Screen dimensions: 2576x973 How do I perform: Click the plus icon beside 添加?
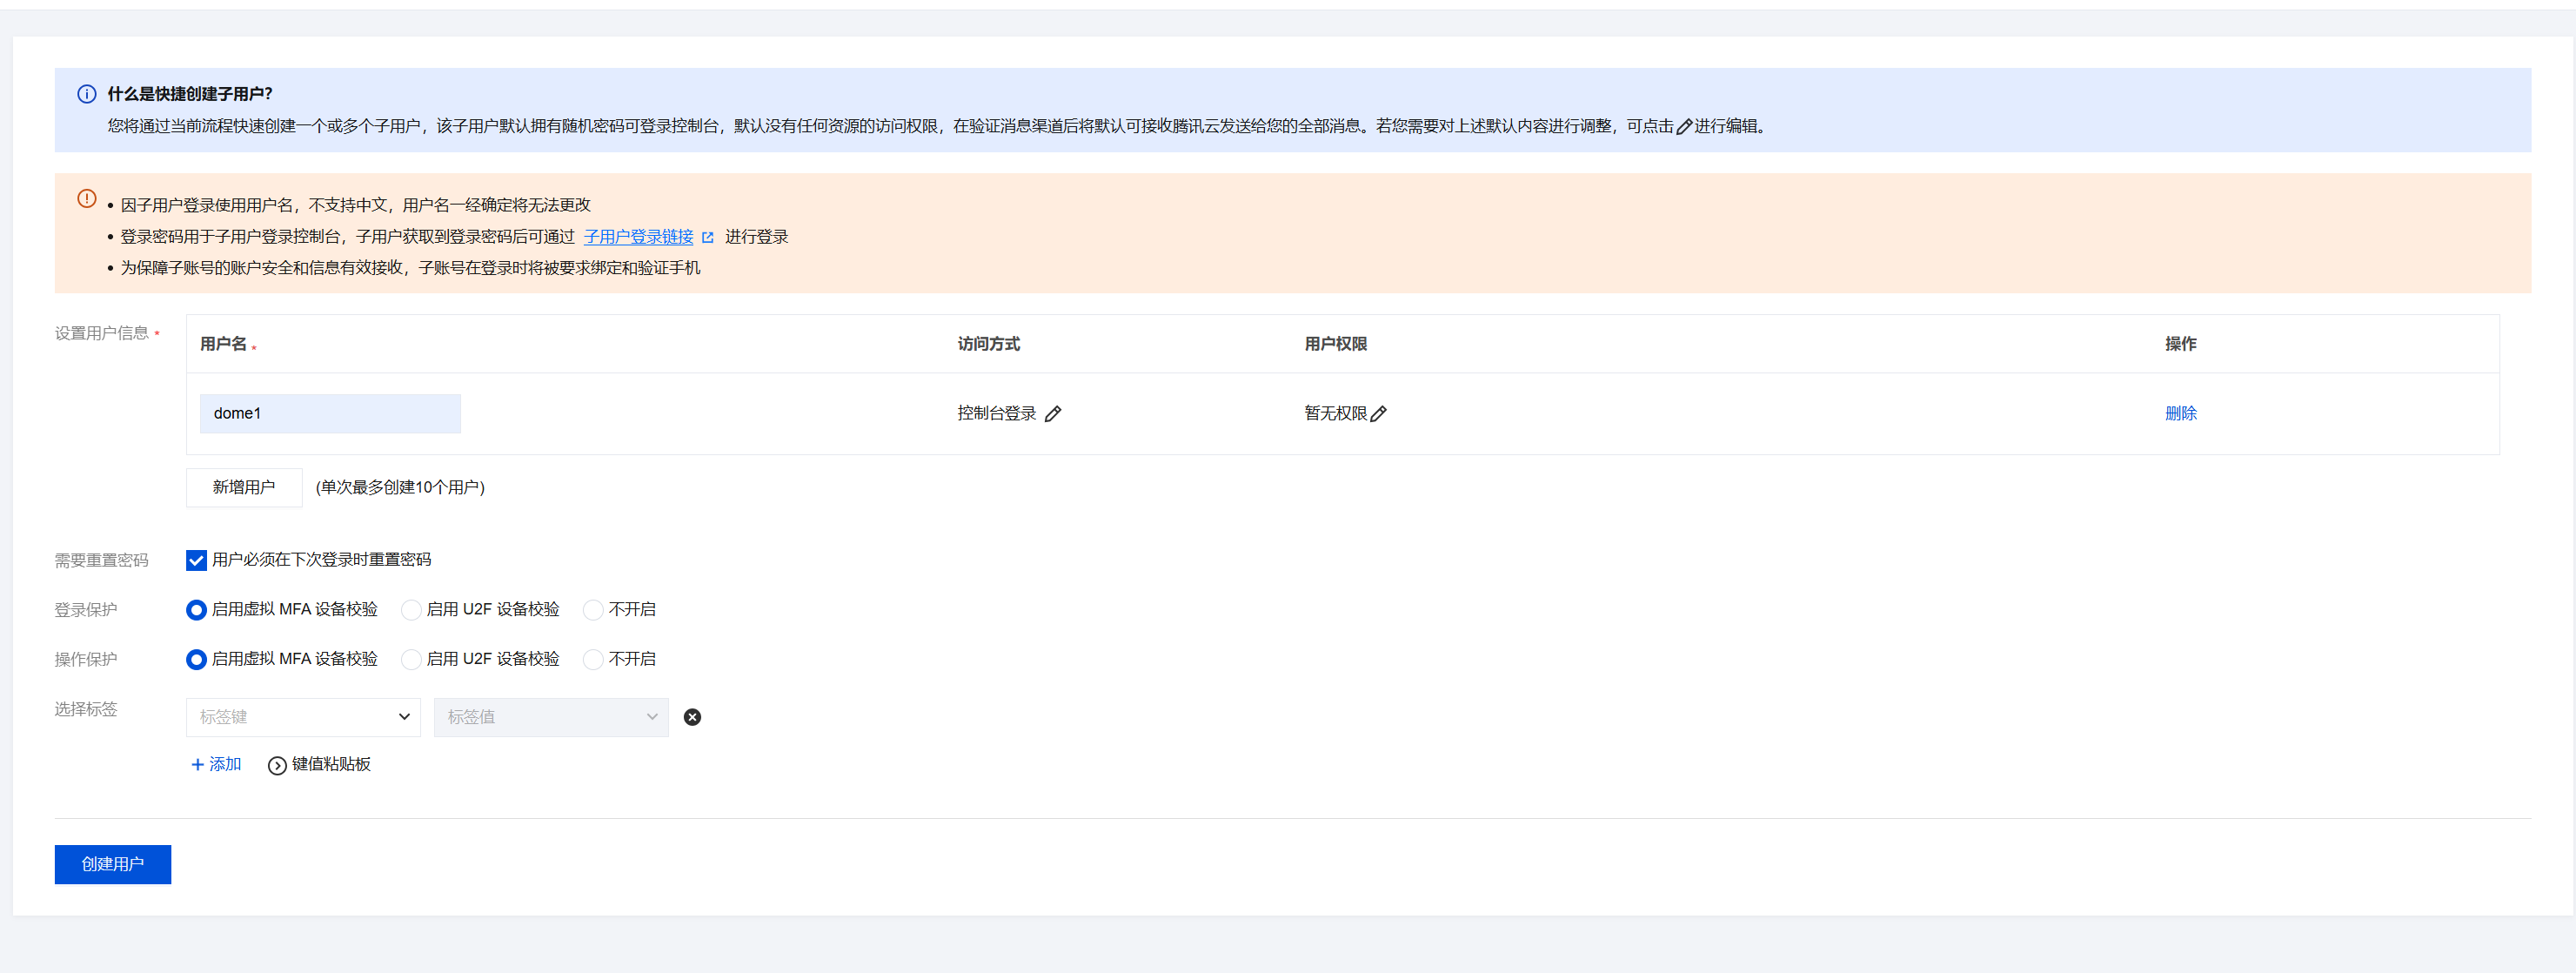(197, 765)
